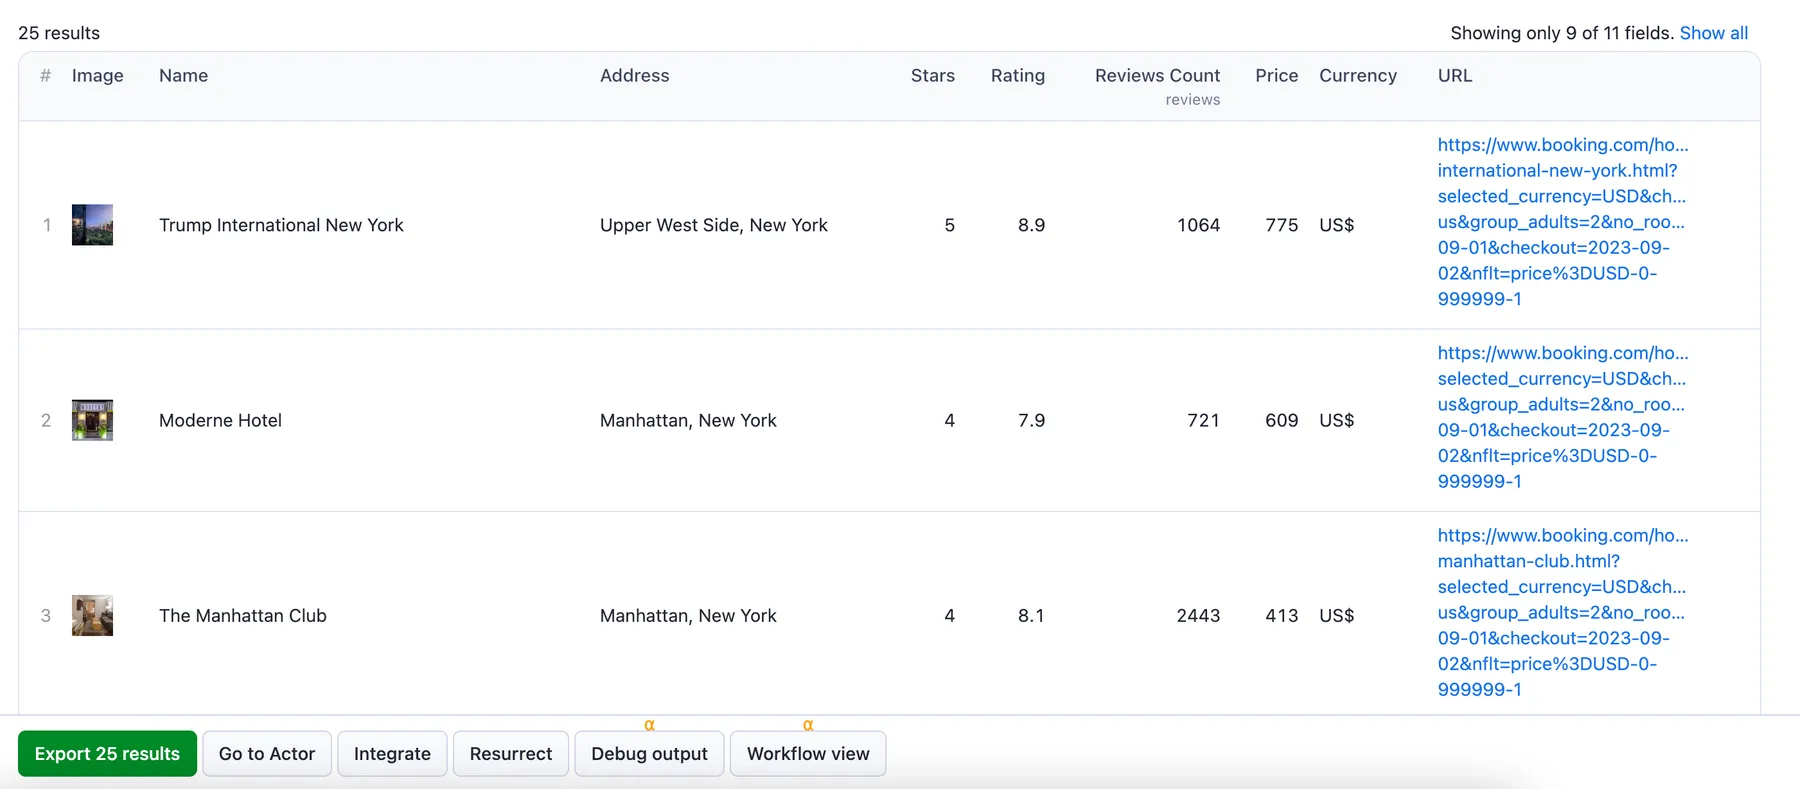Click the Show all fields link

pyautogui.click(x=1714, y=33)
